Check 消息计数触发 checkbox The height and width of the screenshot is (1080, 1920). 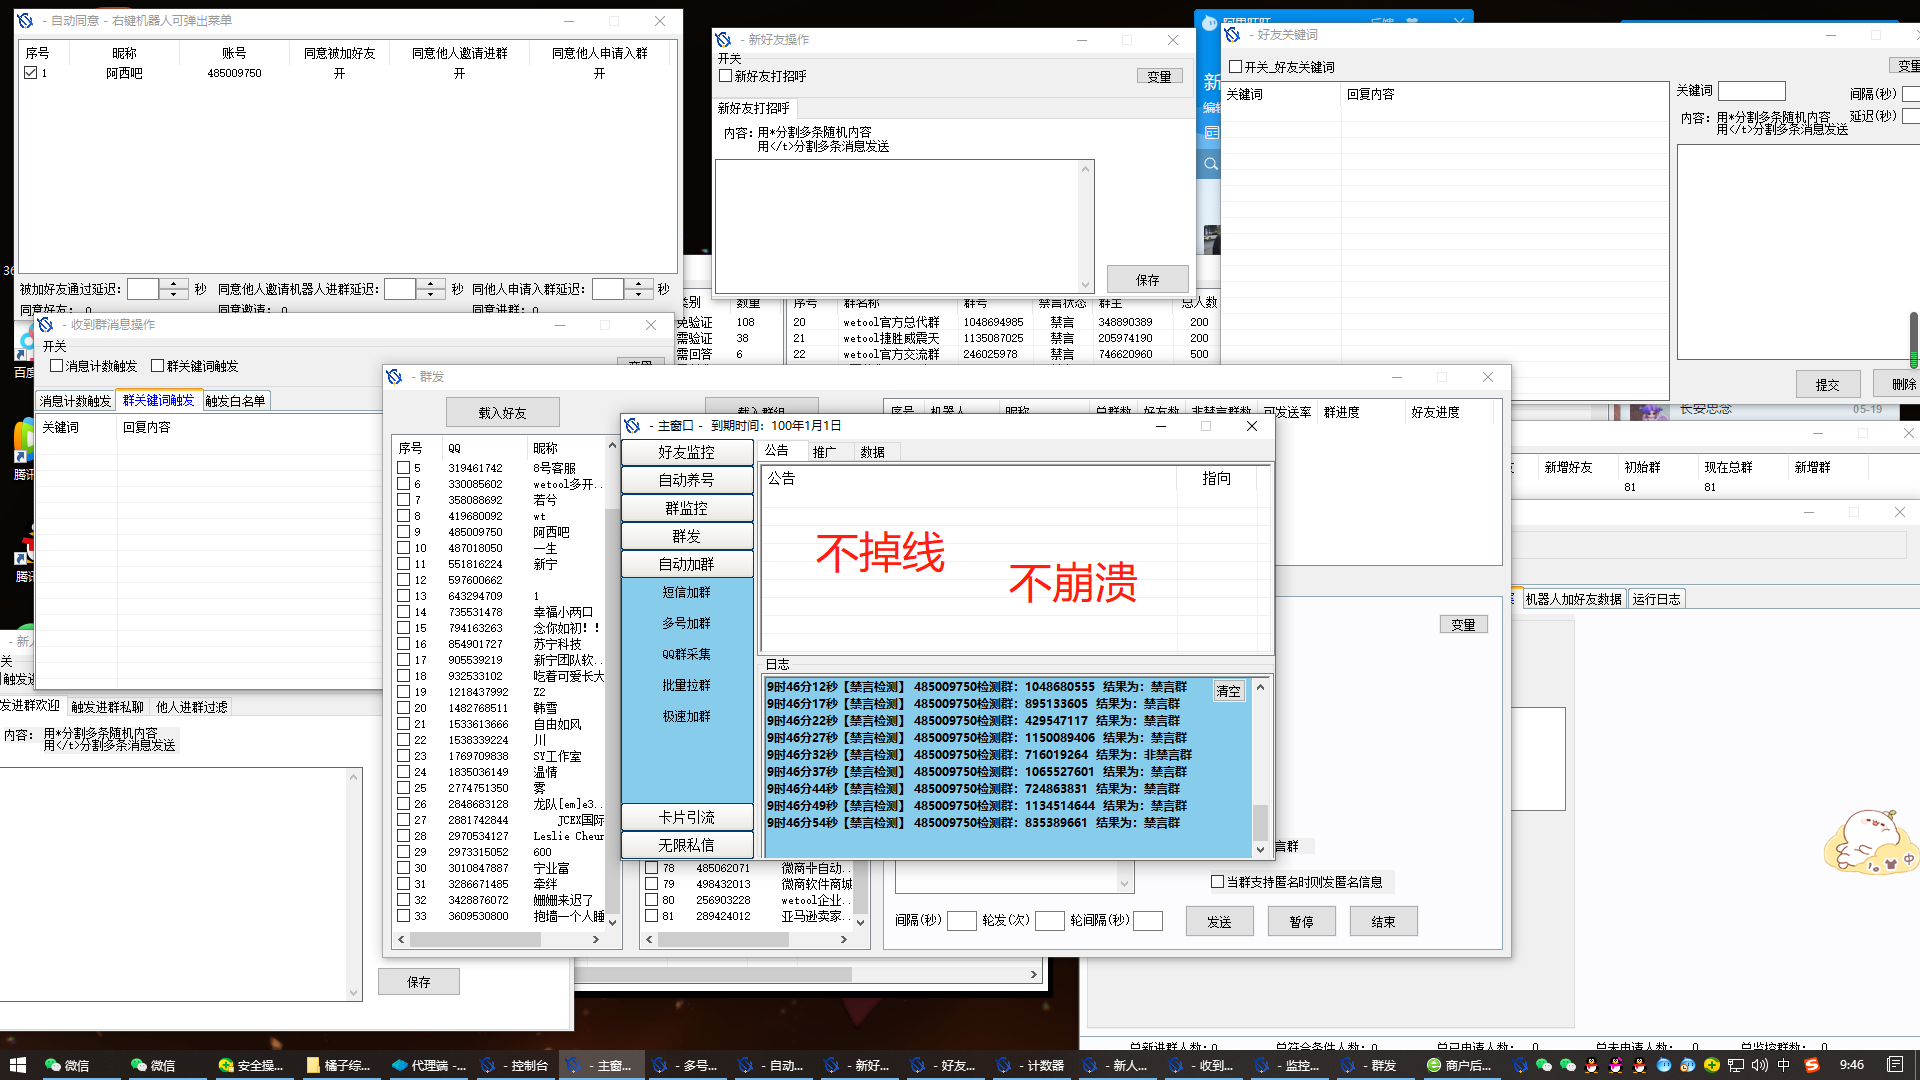pos(57,366)
